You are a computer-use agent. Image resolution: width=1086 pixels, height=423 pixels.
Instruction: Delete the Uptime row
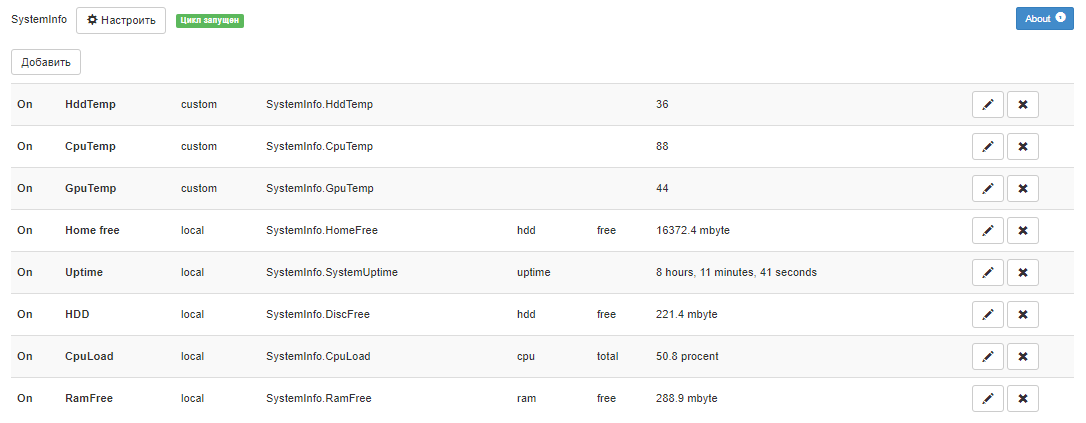tap(1022, 273)
